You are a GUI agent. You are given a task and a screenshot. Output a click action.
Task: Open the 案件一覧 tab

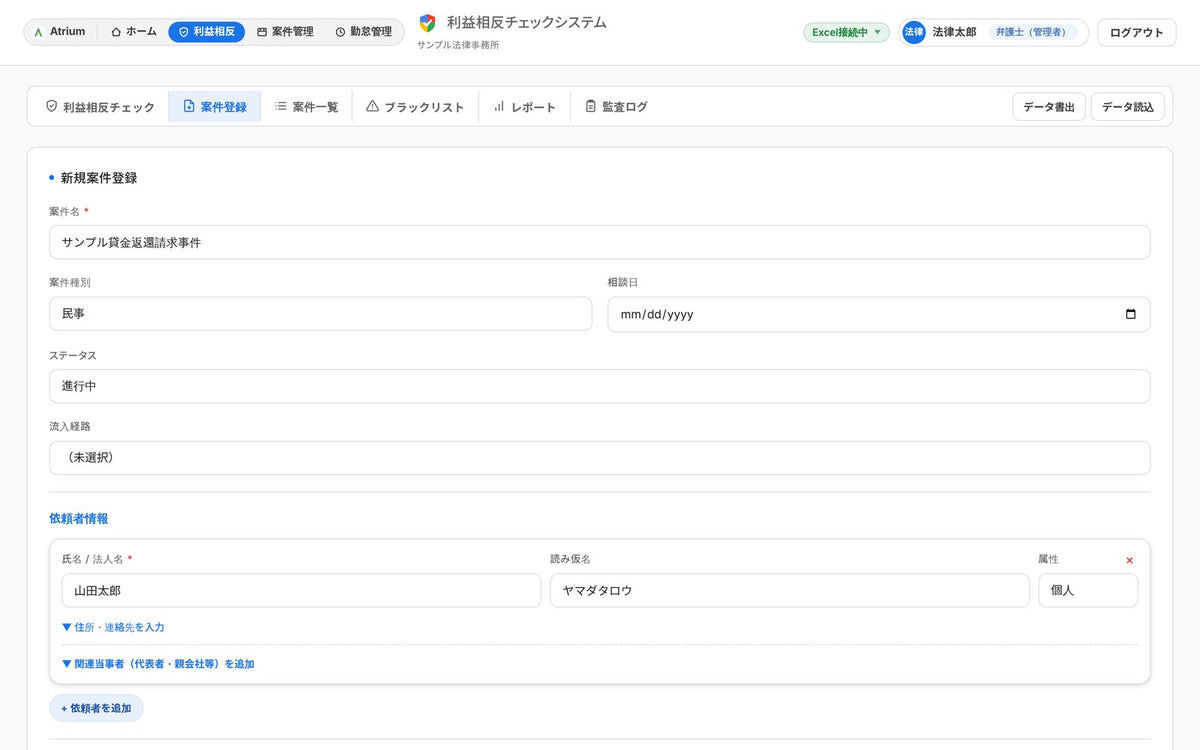point(307,107)
